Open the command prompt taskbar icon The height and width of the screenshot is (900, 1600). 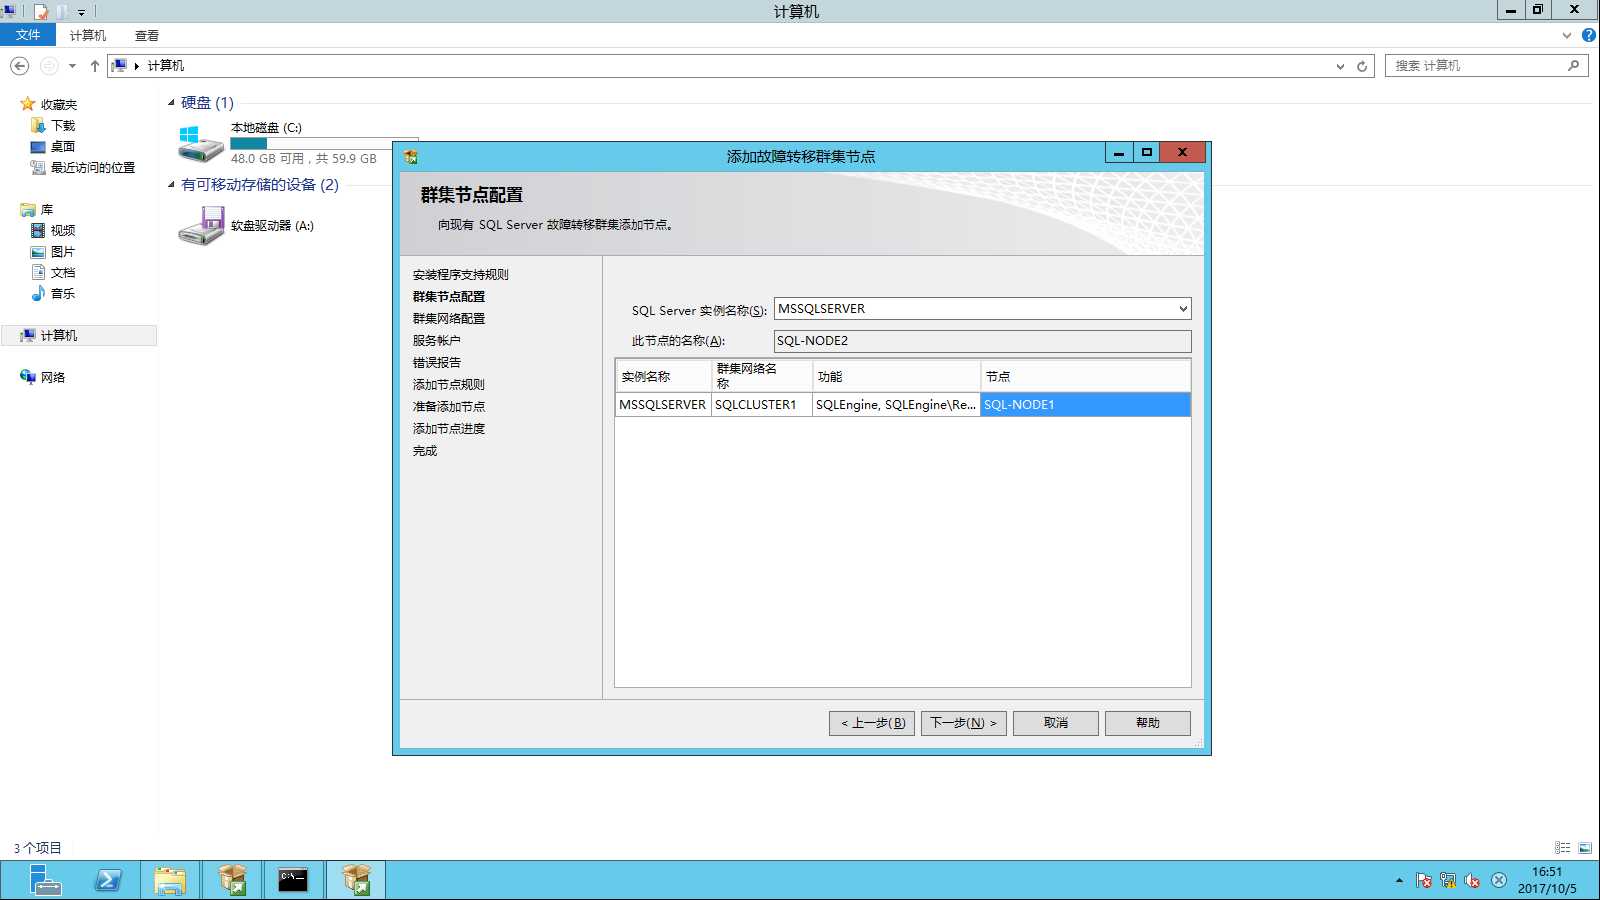point(293,880)
